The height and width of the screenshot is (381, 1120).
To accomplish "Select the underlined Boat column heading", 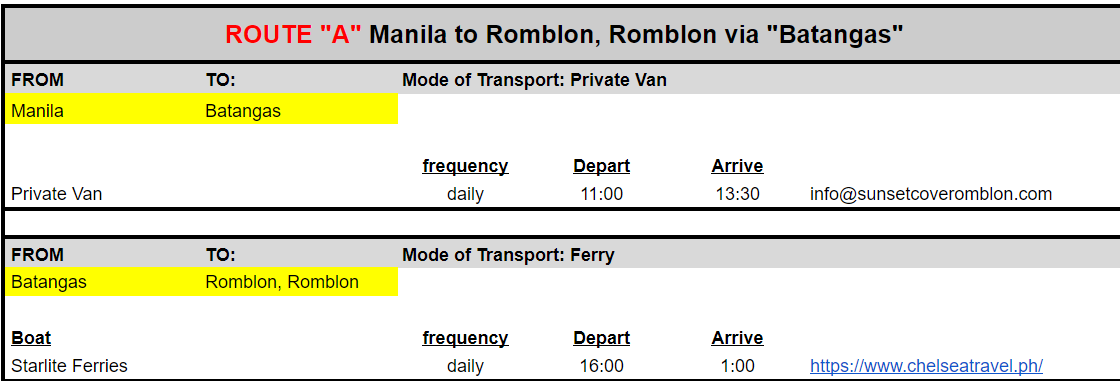I will pyautogui.click(x=31, y=338).
